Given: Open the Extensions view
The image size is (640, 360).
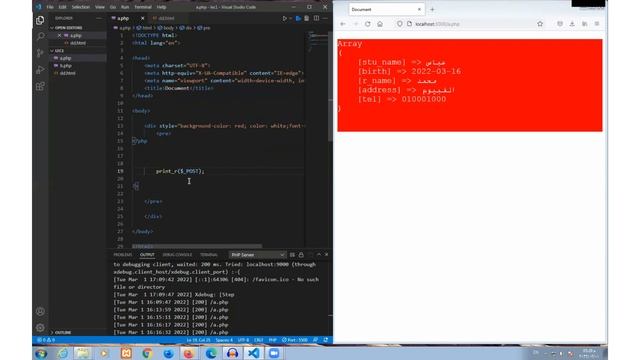Looking at the screenshot, I should 40,86.
